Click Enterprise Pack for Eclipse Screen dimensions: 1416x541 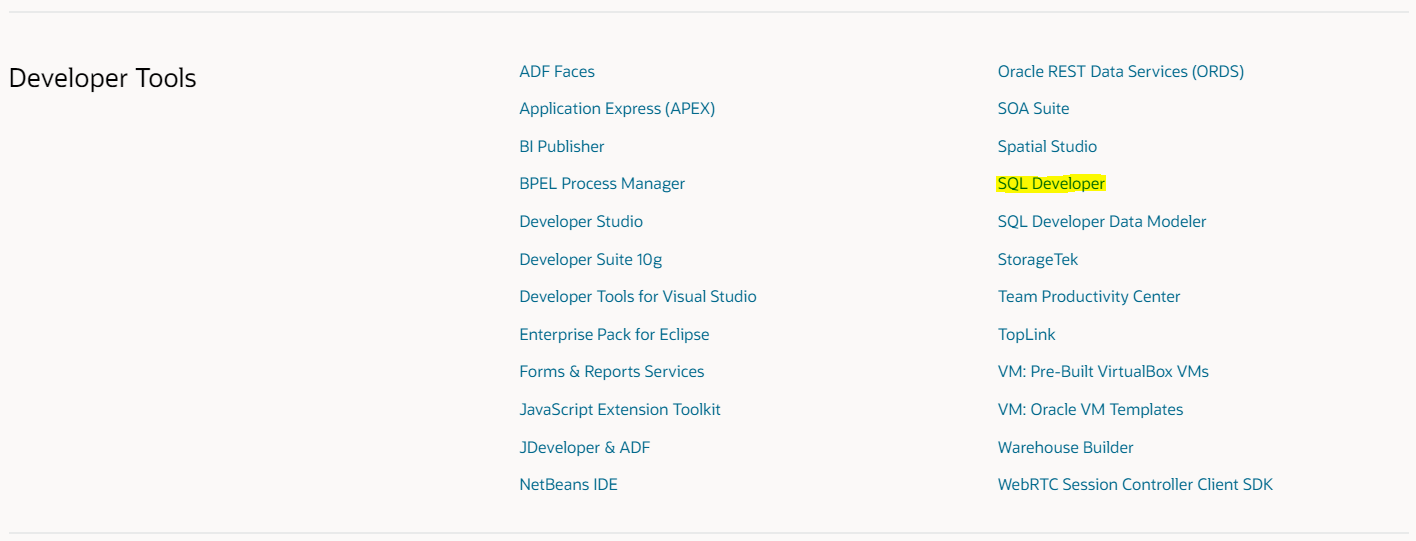(x=614, y=334)
